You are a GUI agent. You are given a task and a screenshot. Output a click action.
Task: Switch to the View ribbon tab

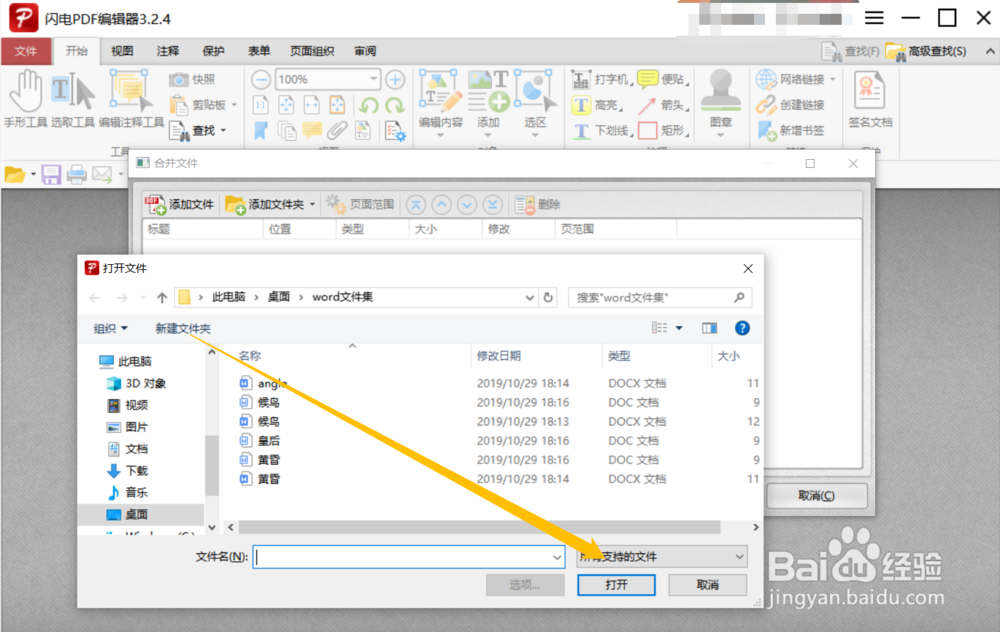[x=122, y=51]
